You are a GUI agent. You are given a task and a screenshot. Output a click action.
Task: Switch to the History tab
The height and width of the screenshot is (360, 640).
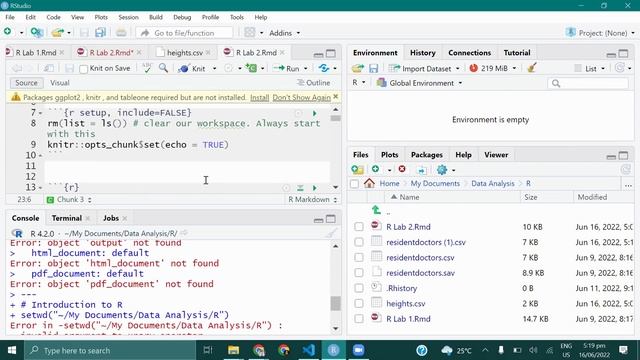coord(422,53)
